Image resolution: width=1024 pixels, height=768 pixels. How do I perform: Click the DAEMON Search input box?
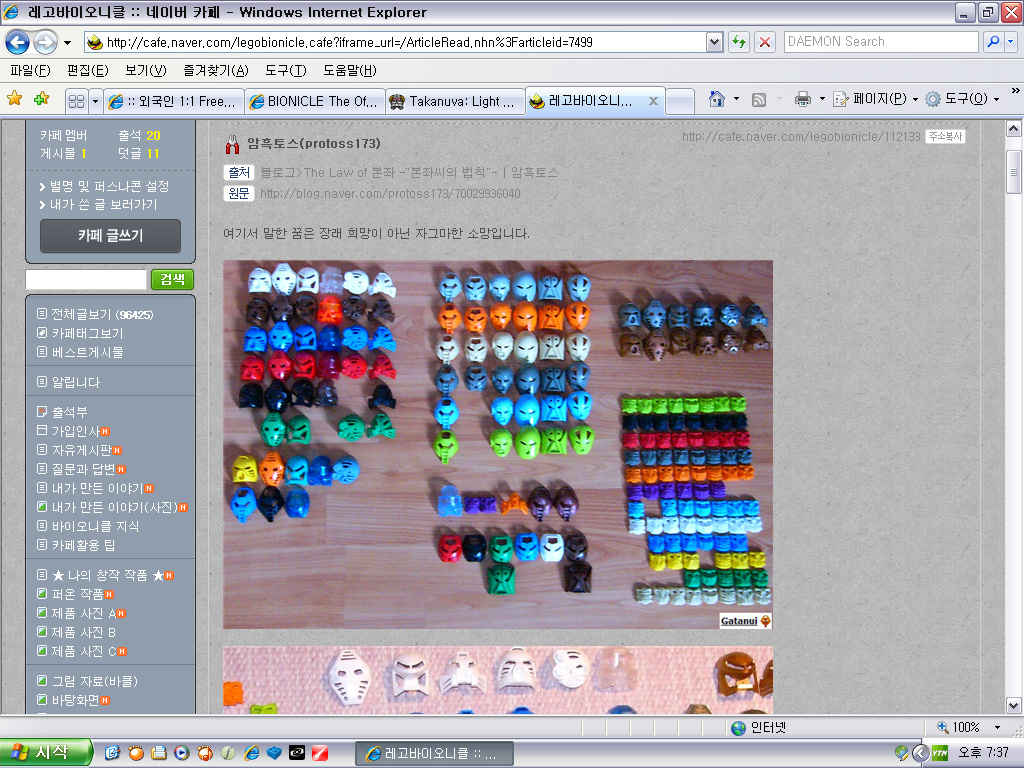pos(880,42)
